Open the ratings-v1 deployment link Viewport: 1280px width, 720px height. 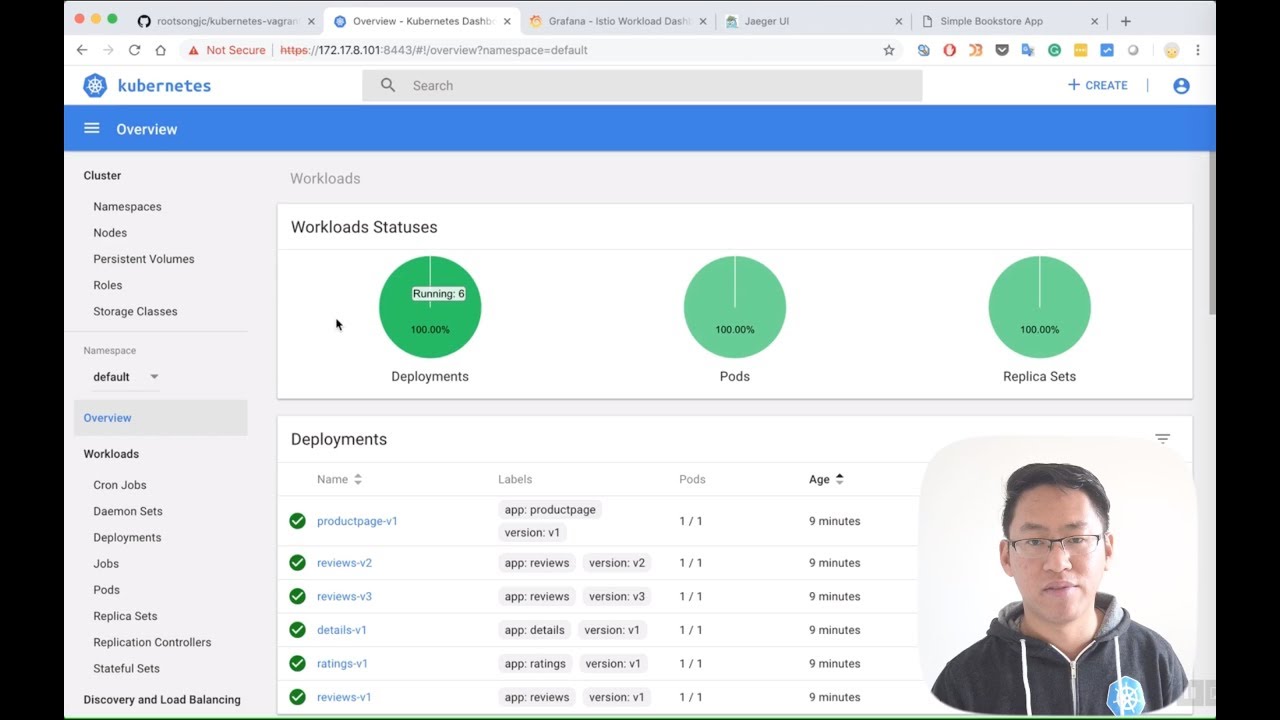pyautogui.click(x=342, y=663)
